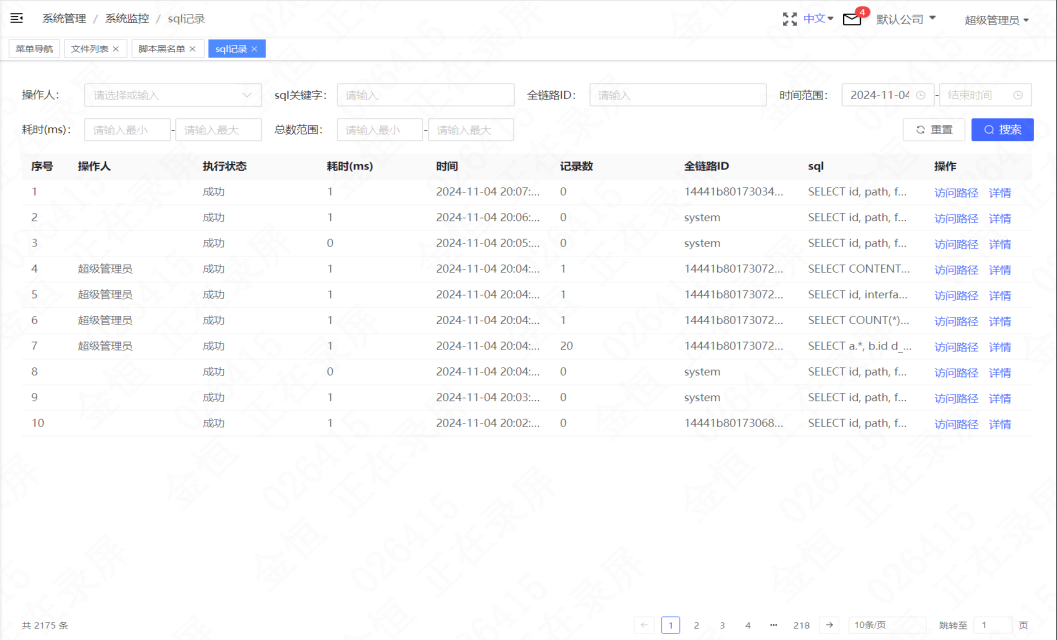The image size is (1057, 640).
Task: Click the start date field 2024-11-04
Action: 888,95
